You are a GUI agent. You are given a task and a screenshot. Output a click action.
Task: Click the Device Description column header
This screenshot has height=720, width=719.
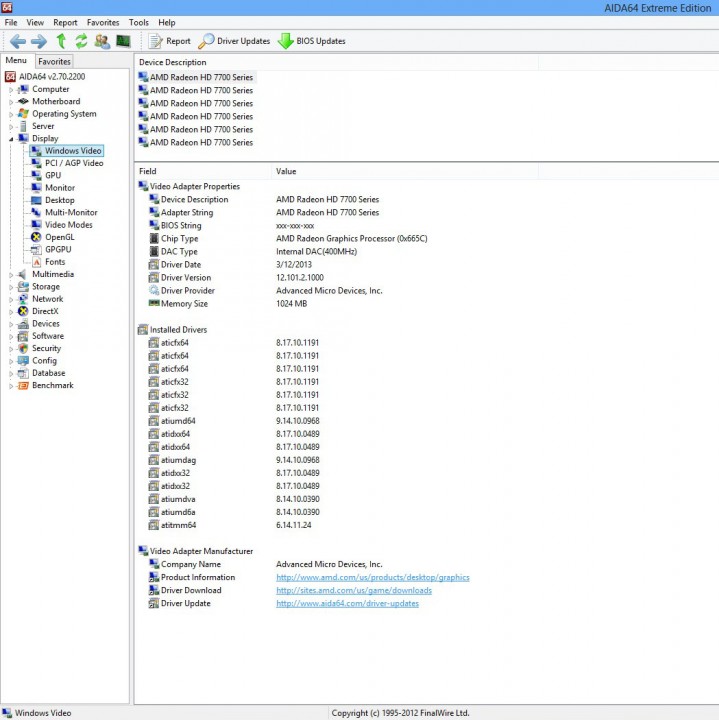point(337,62)
